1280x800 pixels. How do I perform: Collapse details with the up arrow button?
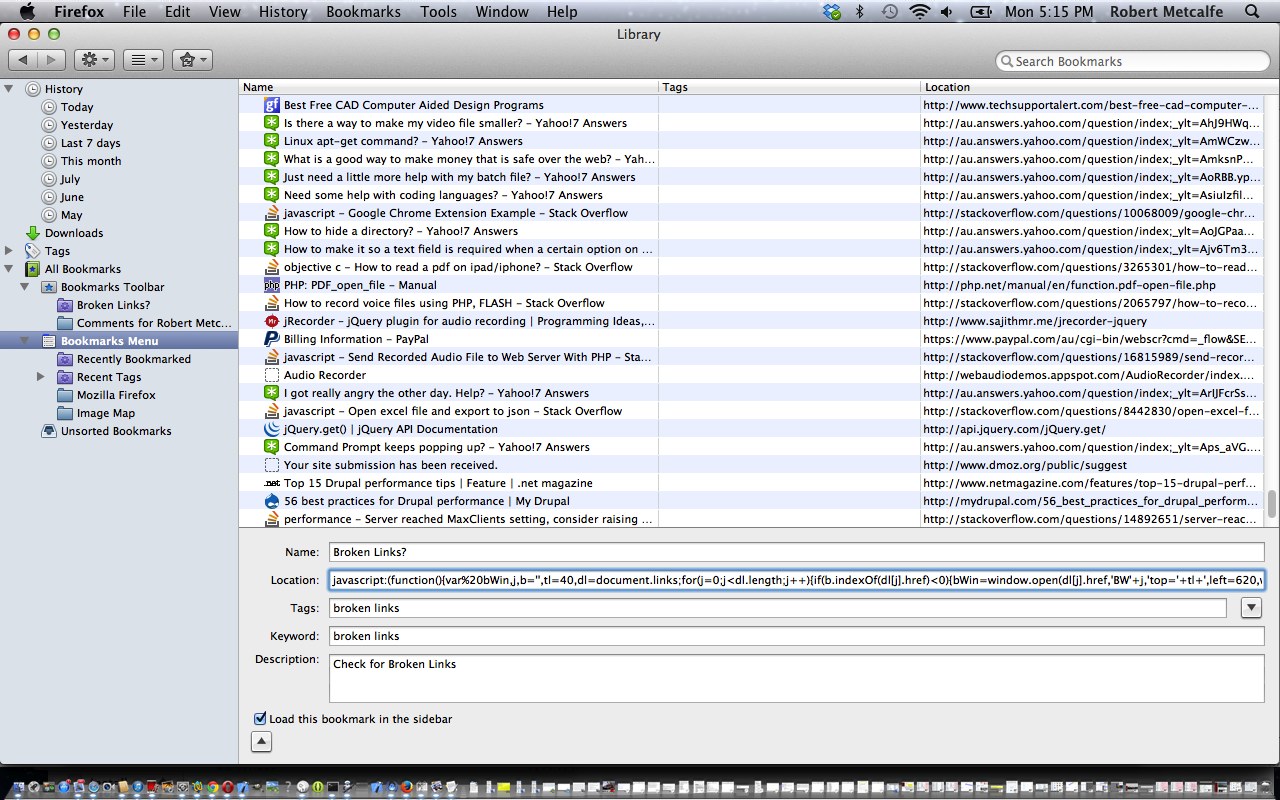click(x=261, y=741)
